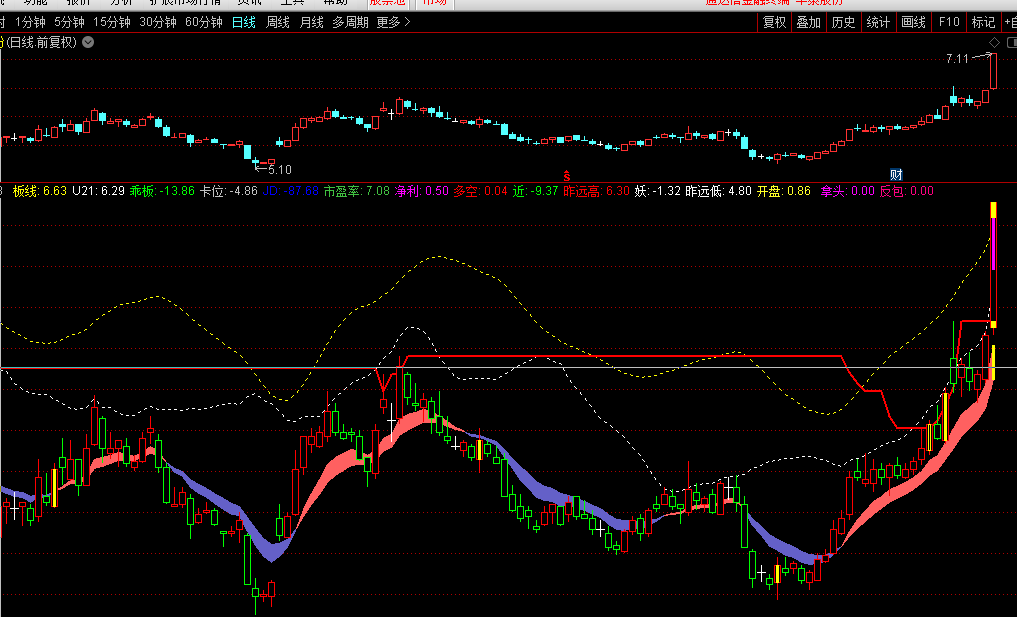Viewport: 1017px width, 617px height.
Task: Expand the 更多 periods chevron
Action: pyautogui.click(x=406, y=22)
